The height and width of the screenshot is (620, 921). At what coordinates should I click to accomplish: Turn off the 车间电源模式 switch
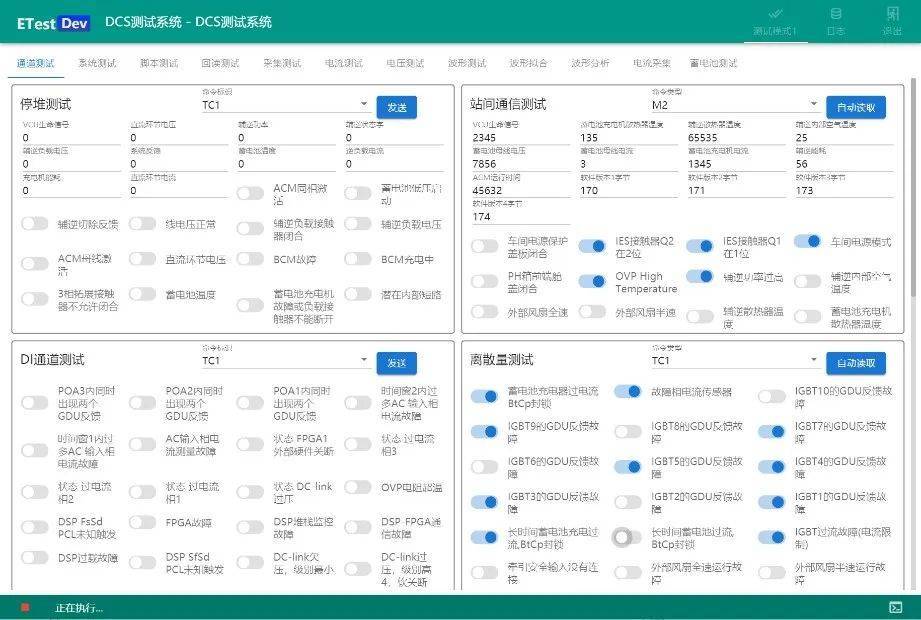[x=808, y=241]
